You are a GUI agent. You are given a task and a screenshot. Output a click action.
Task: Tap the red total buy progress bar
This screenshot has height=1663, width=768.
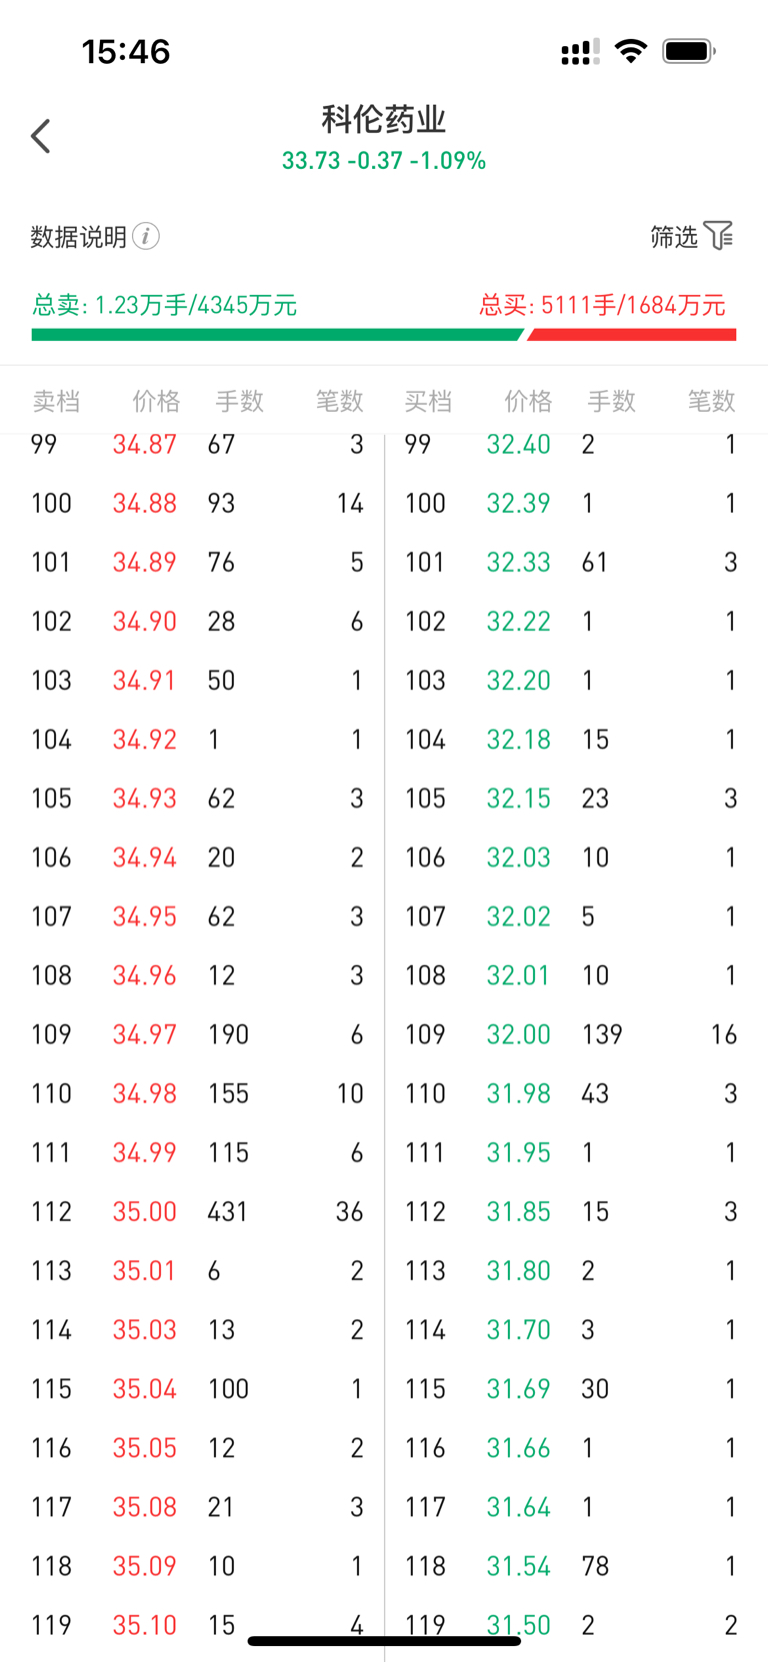(x=632, y=335)
